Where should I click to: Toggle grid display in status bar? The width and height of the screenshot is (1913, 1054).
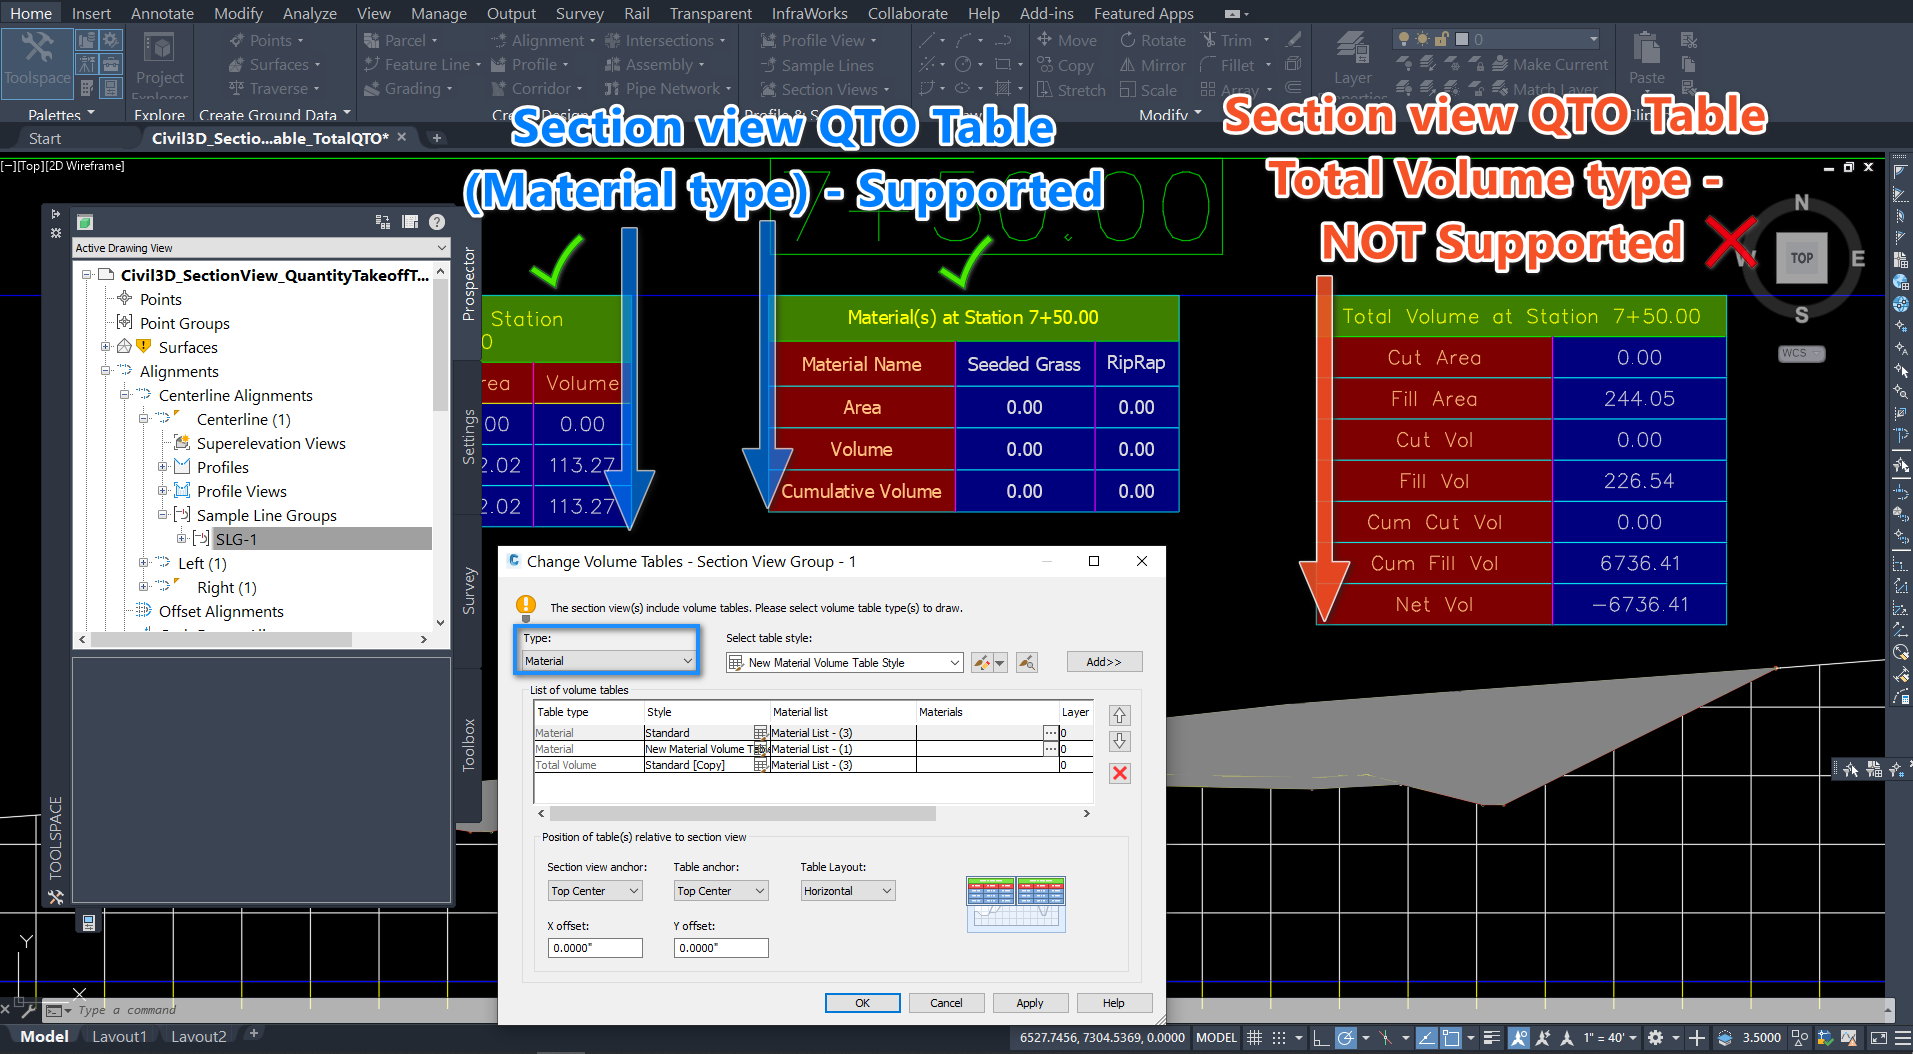coord(1254,1038)
